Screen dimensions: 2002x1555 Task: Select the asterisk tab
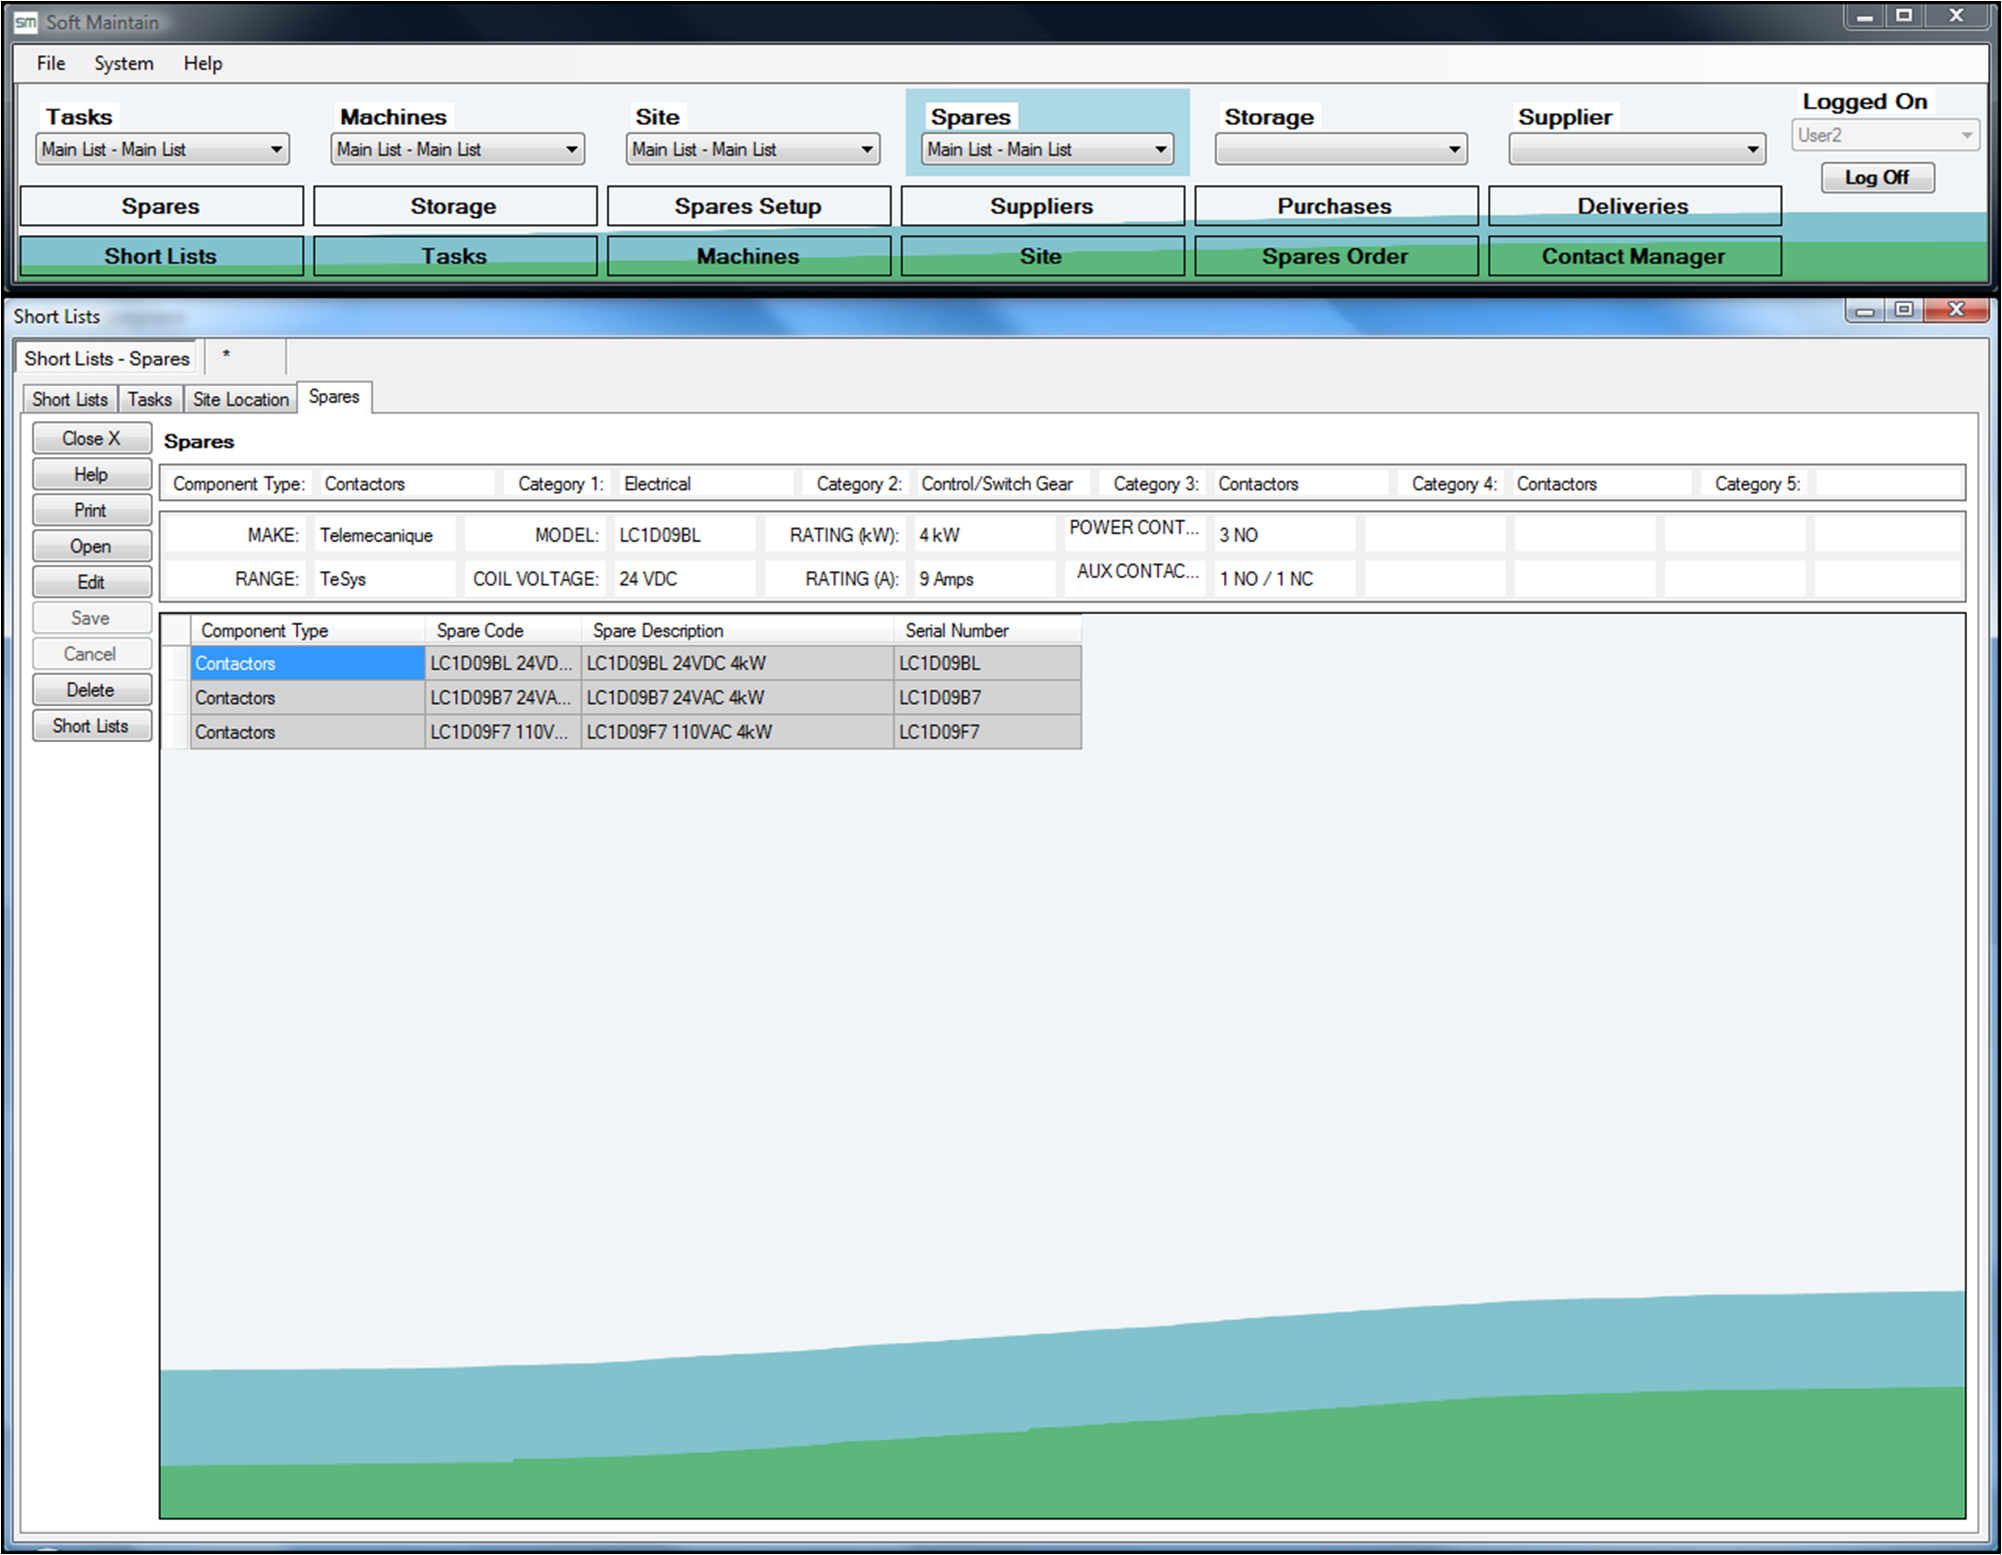pos(245,357)
